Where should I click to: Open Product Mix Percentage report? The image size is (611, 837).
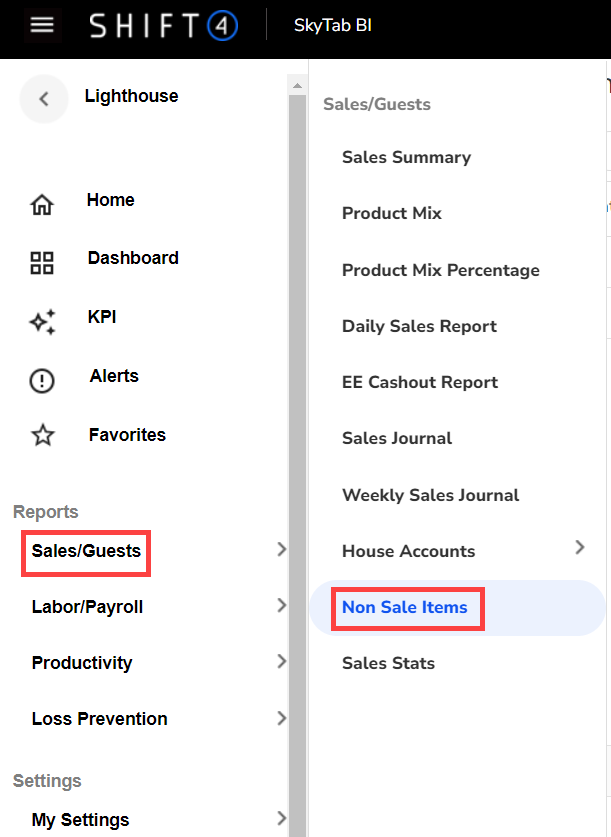click(440, 270)
